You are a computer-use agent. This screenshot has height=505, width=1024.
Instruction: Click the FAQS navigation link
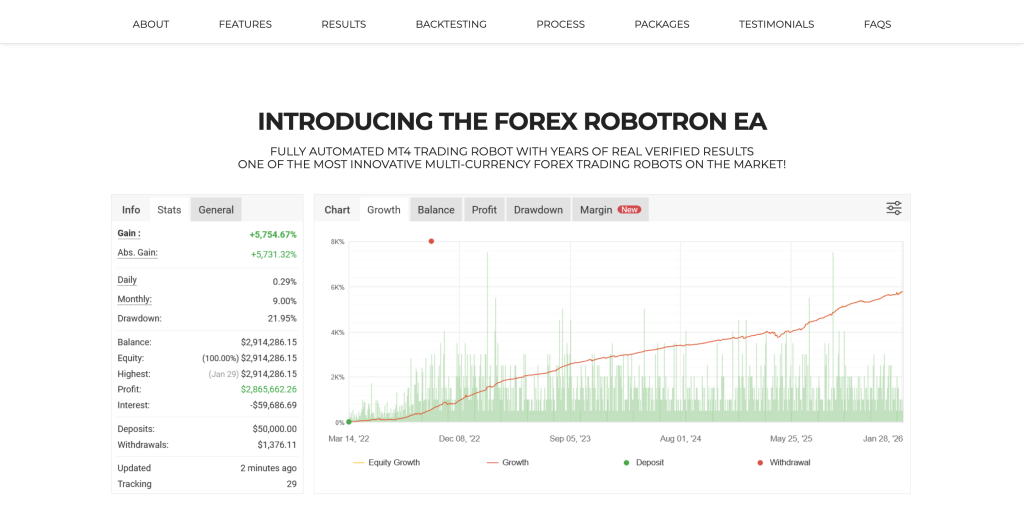(877, 24)
